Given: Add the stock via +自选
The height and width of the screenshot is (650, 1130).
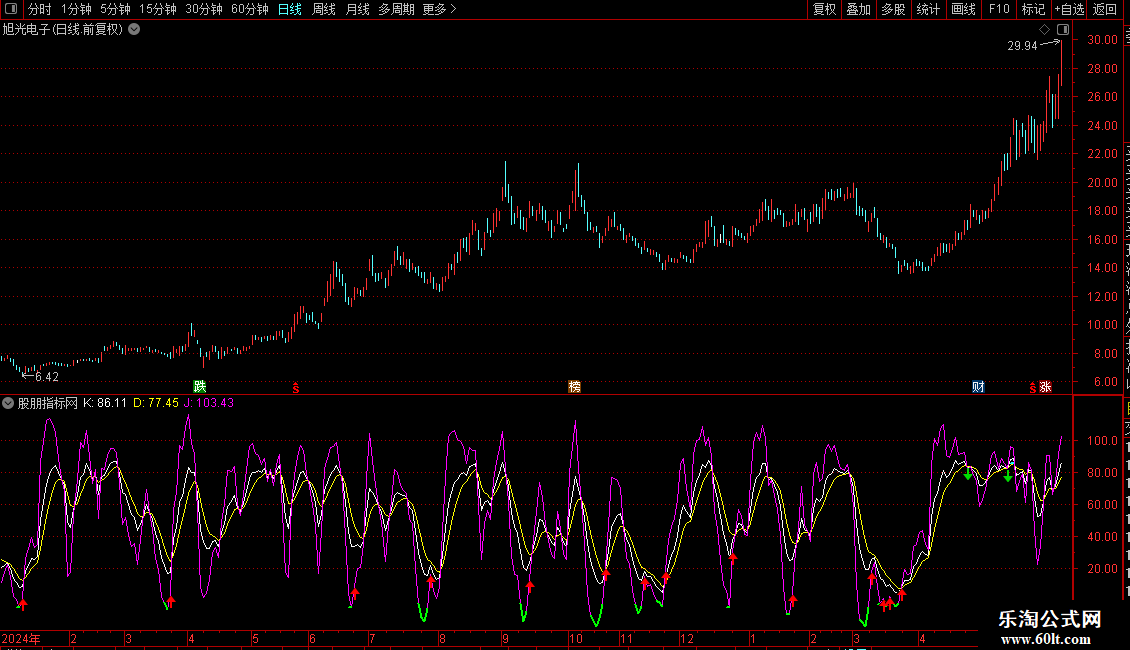Looking at the screenshot, I should (x=1069, y=9).
